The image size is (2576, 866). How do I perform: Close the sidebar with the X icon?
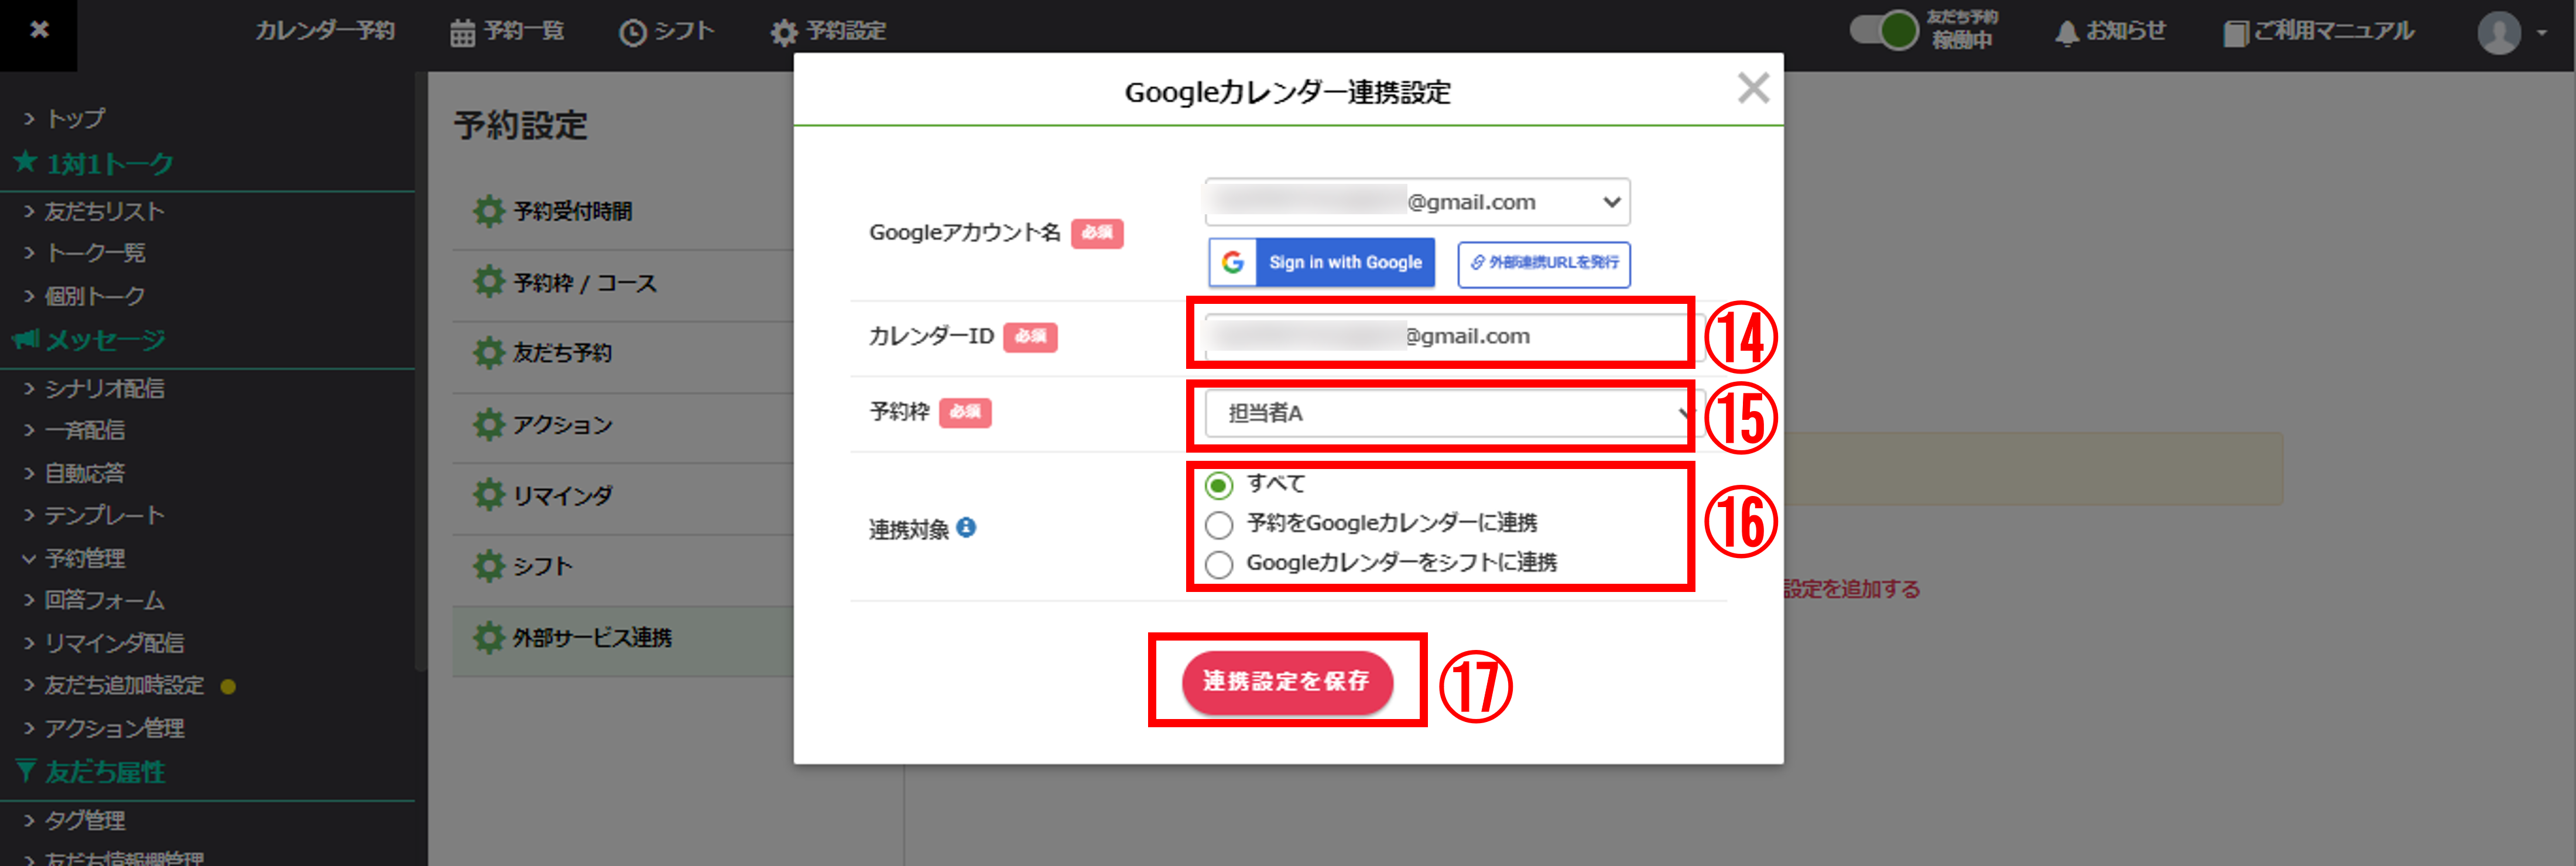coord(39,30)
